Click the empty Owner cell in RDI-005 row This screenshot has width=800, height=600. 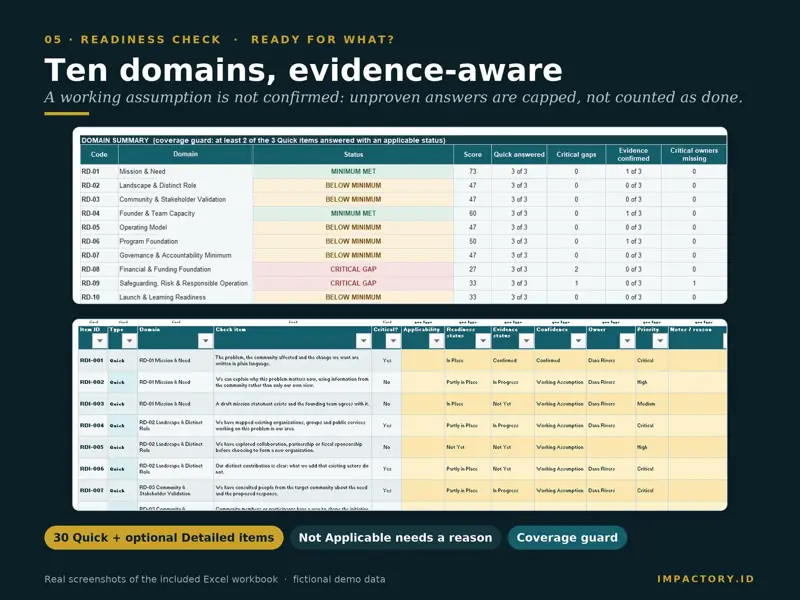[x=611, y=447]
